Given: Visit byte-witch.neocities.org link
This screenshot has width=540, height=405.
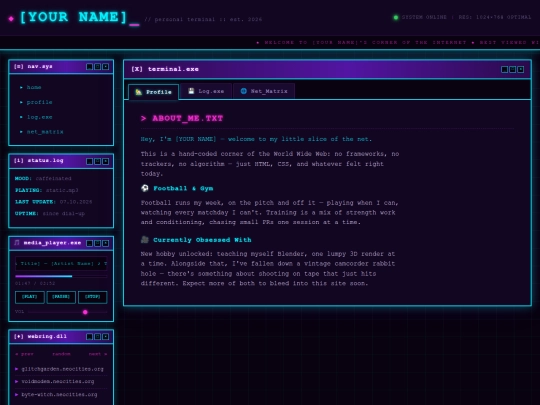Looking at the screenshot, I should (59, 395).
